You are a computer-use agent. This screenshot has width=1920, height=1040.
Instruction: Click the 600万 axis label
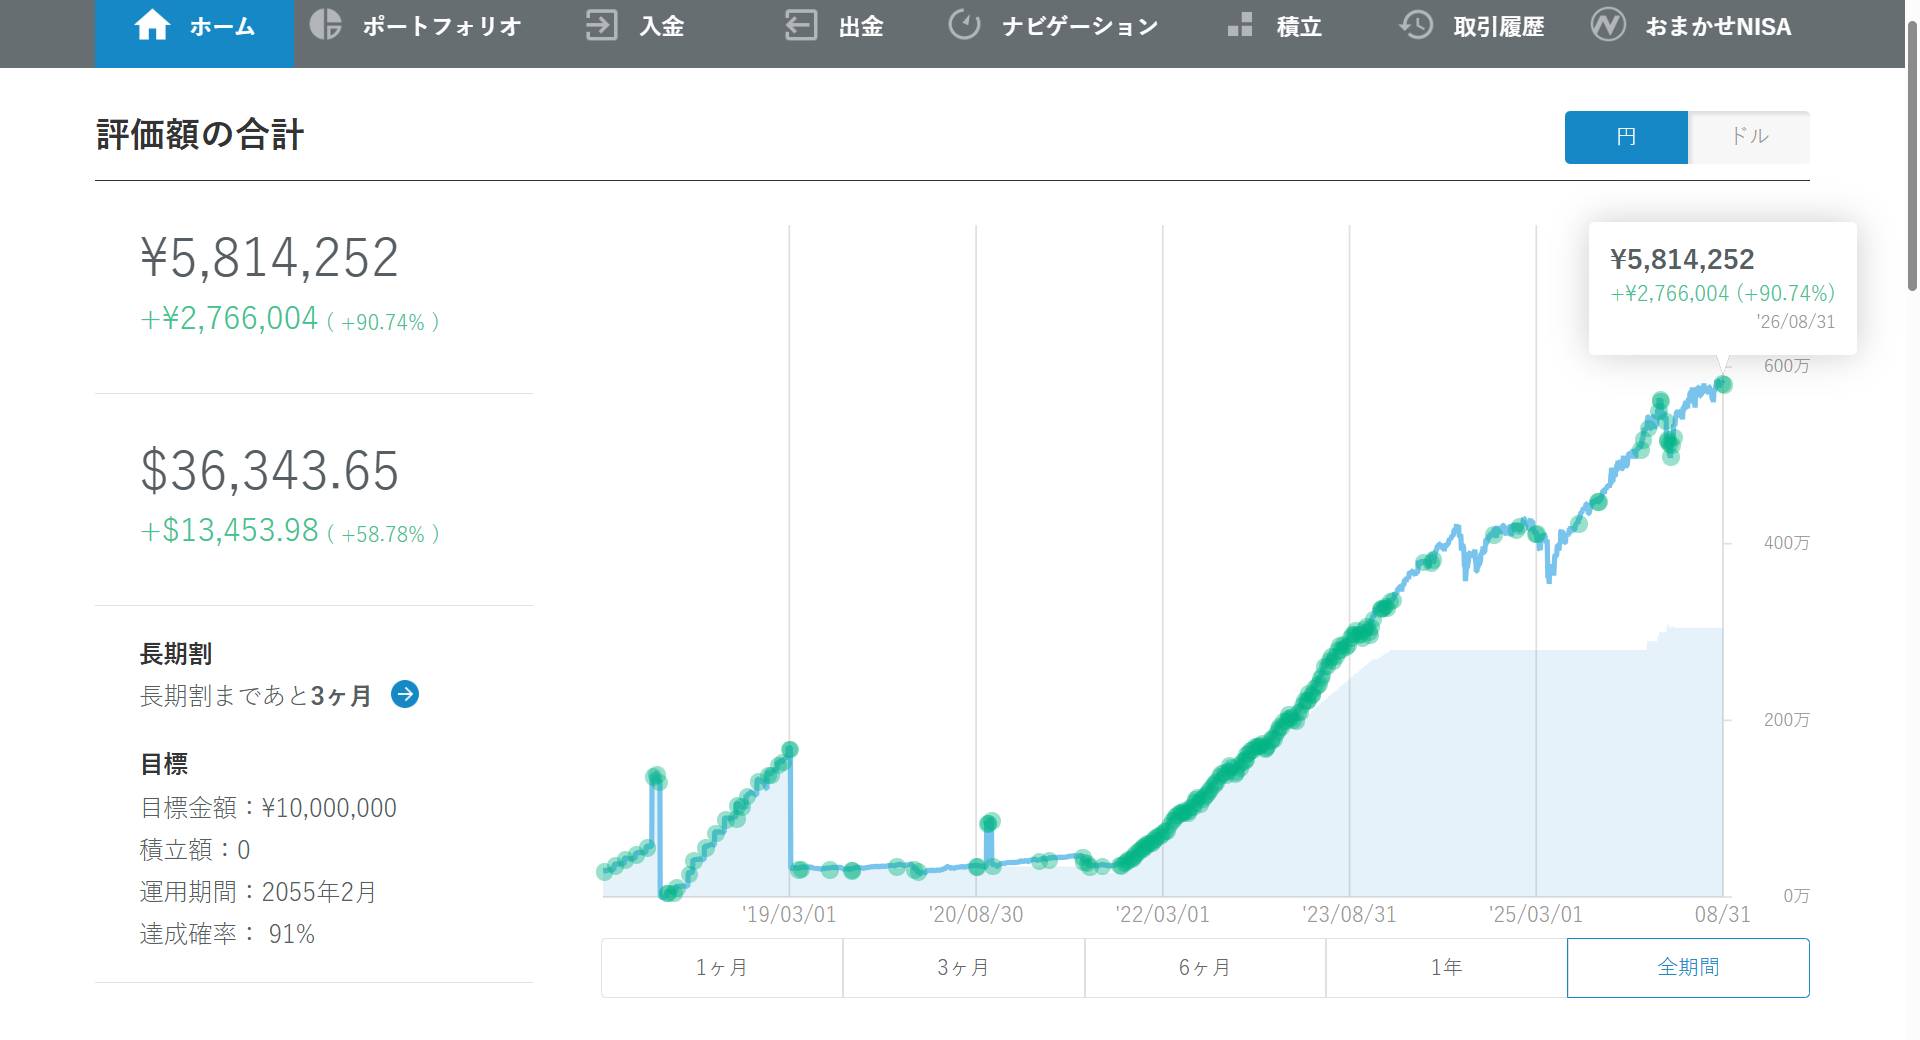click(1786, 366)
